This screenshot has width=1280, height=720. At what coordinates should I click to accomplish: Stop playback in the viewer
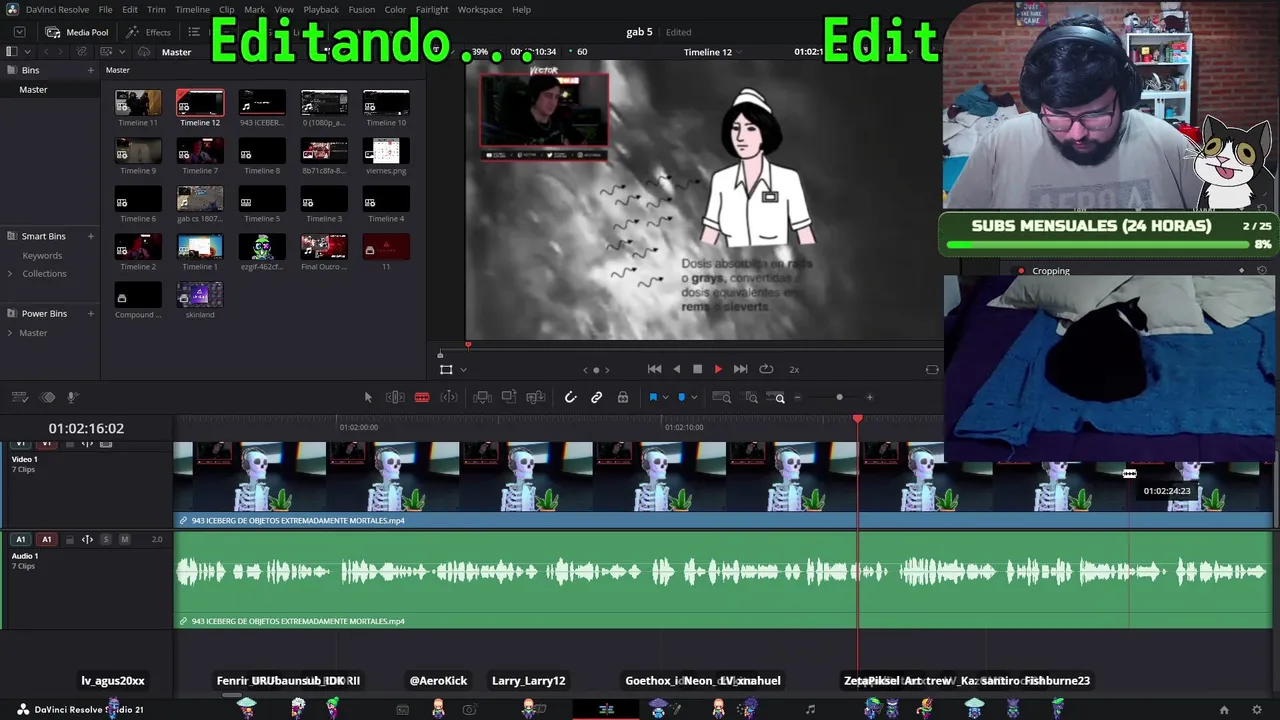(x=698, y=370)
